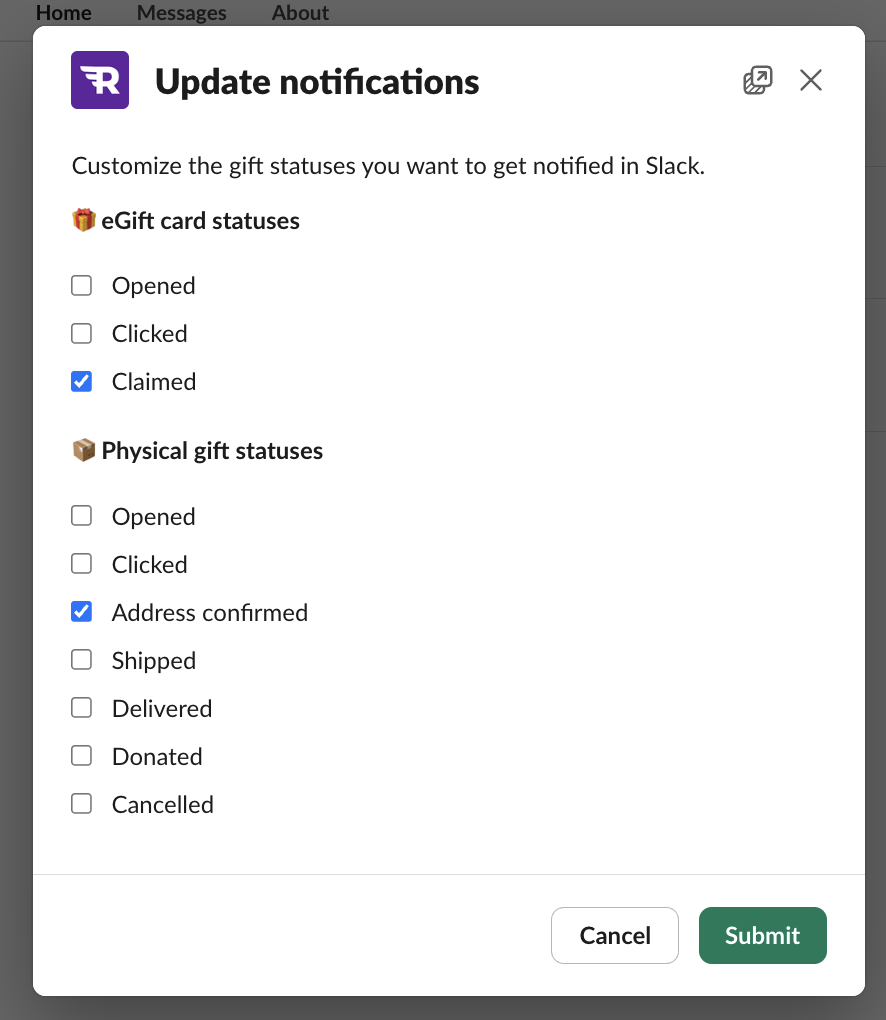
Task: Cancel the notification changes
Action: (x=614, y=935)
